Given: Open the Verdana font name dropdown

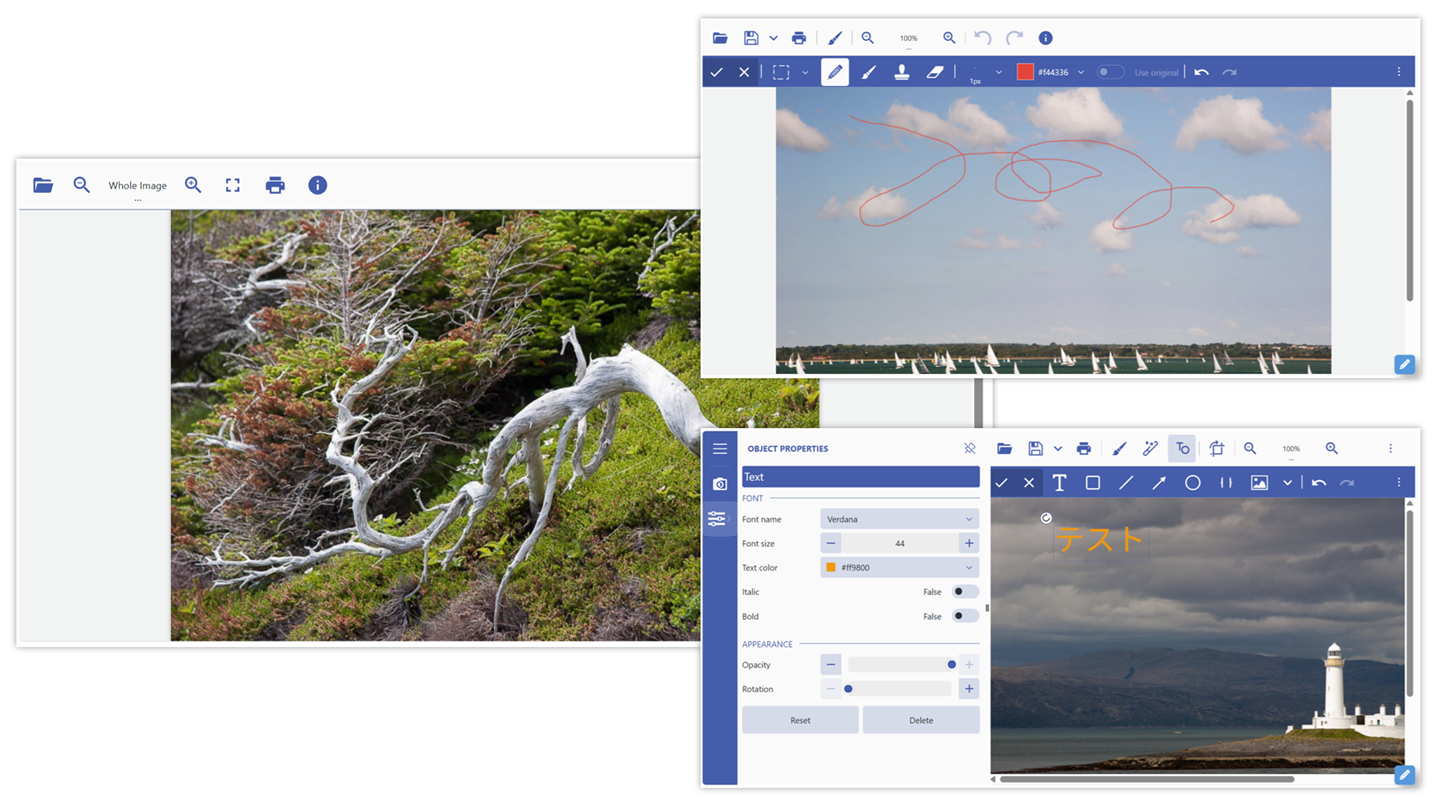Looking at the screenshot, I should point(897,518).
